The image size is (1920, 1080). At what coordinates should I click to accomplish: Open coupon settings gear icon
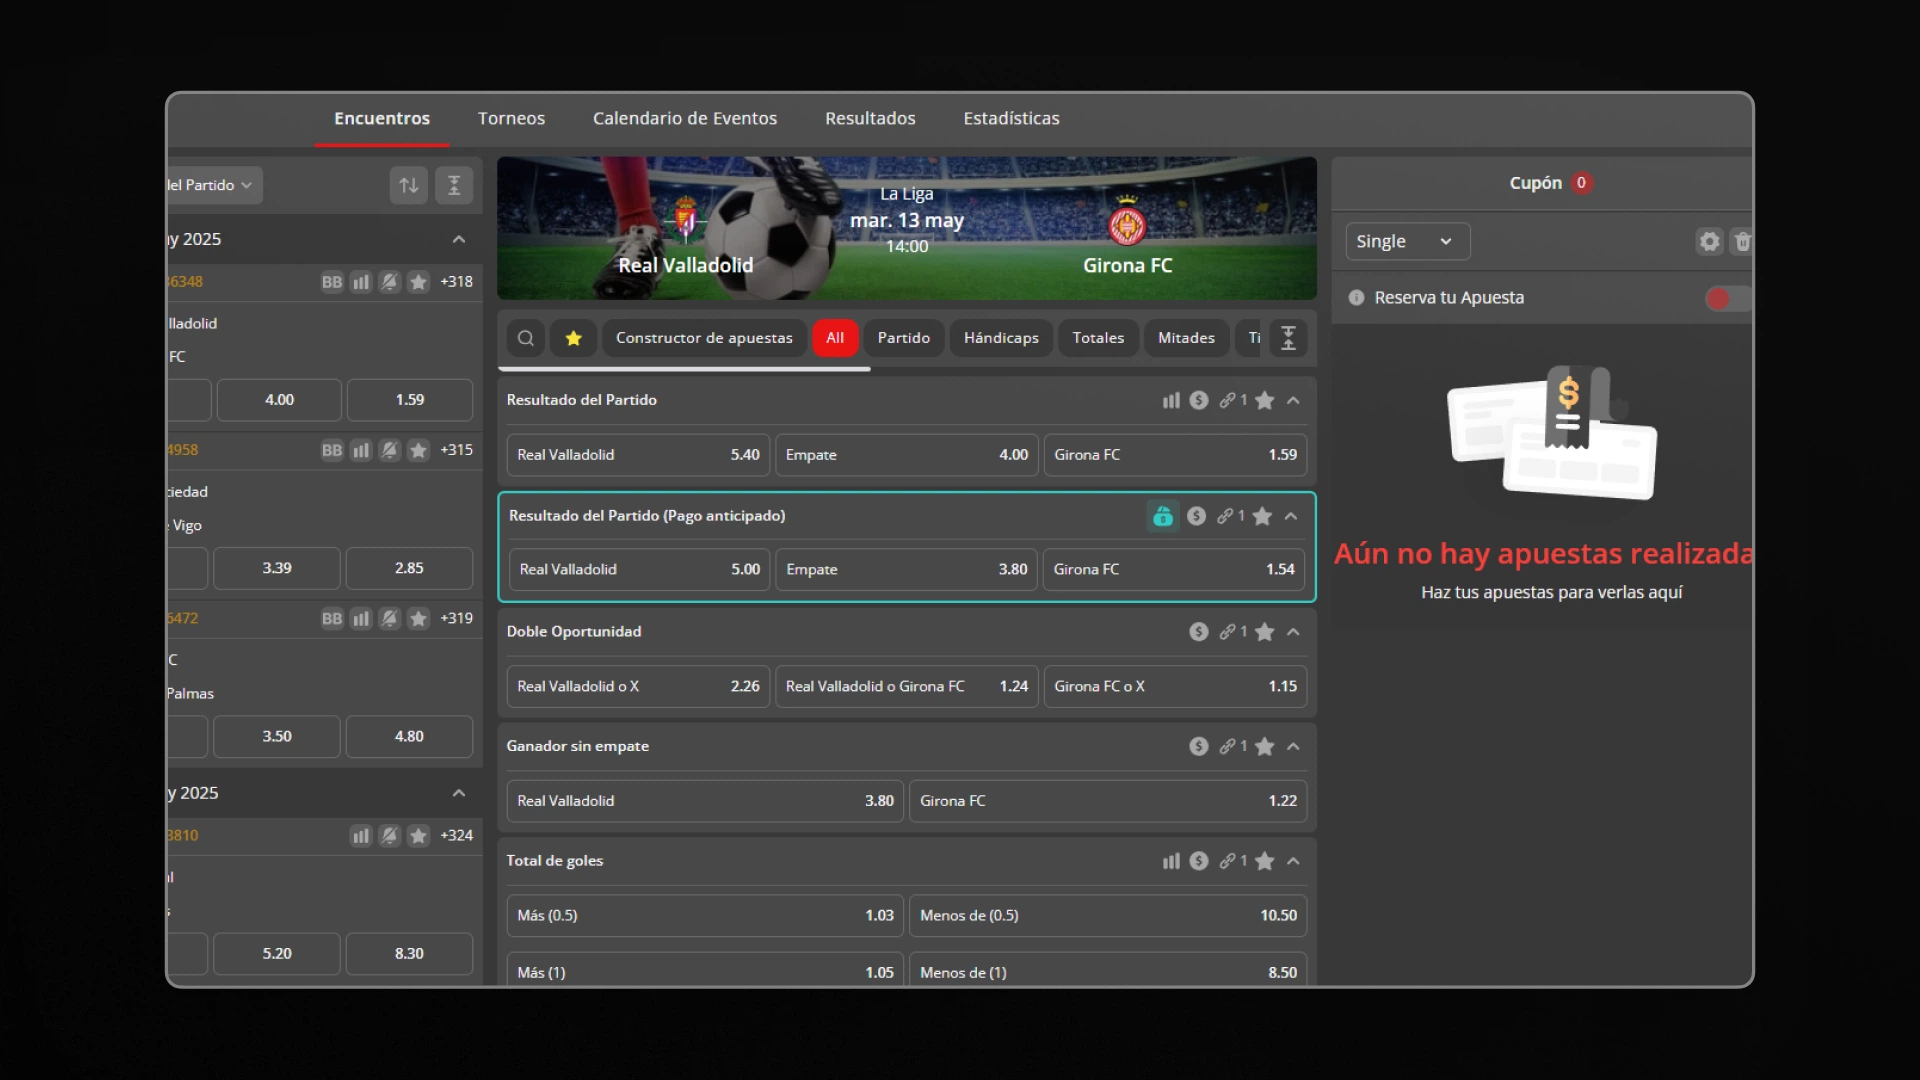click(1709, 242)
